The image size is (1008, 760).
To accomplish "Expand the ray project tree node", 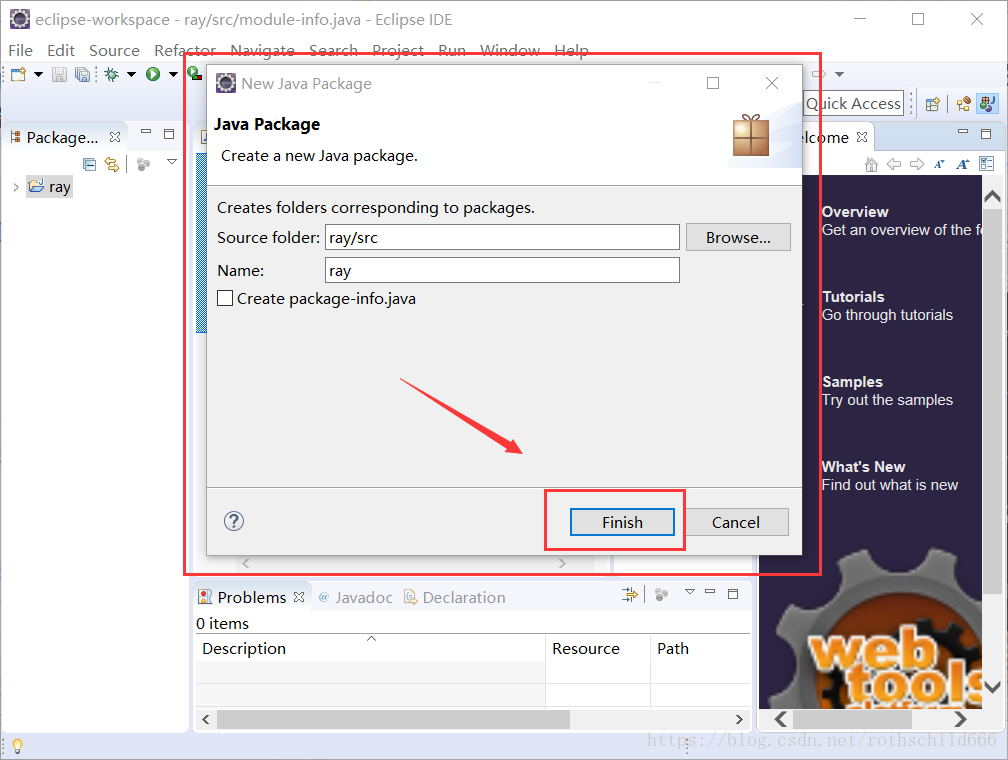I will point(15,187).
